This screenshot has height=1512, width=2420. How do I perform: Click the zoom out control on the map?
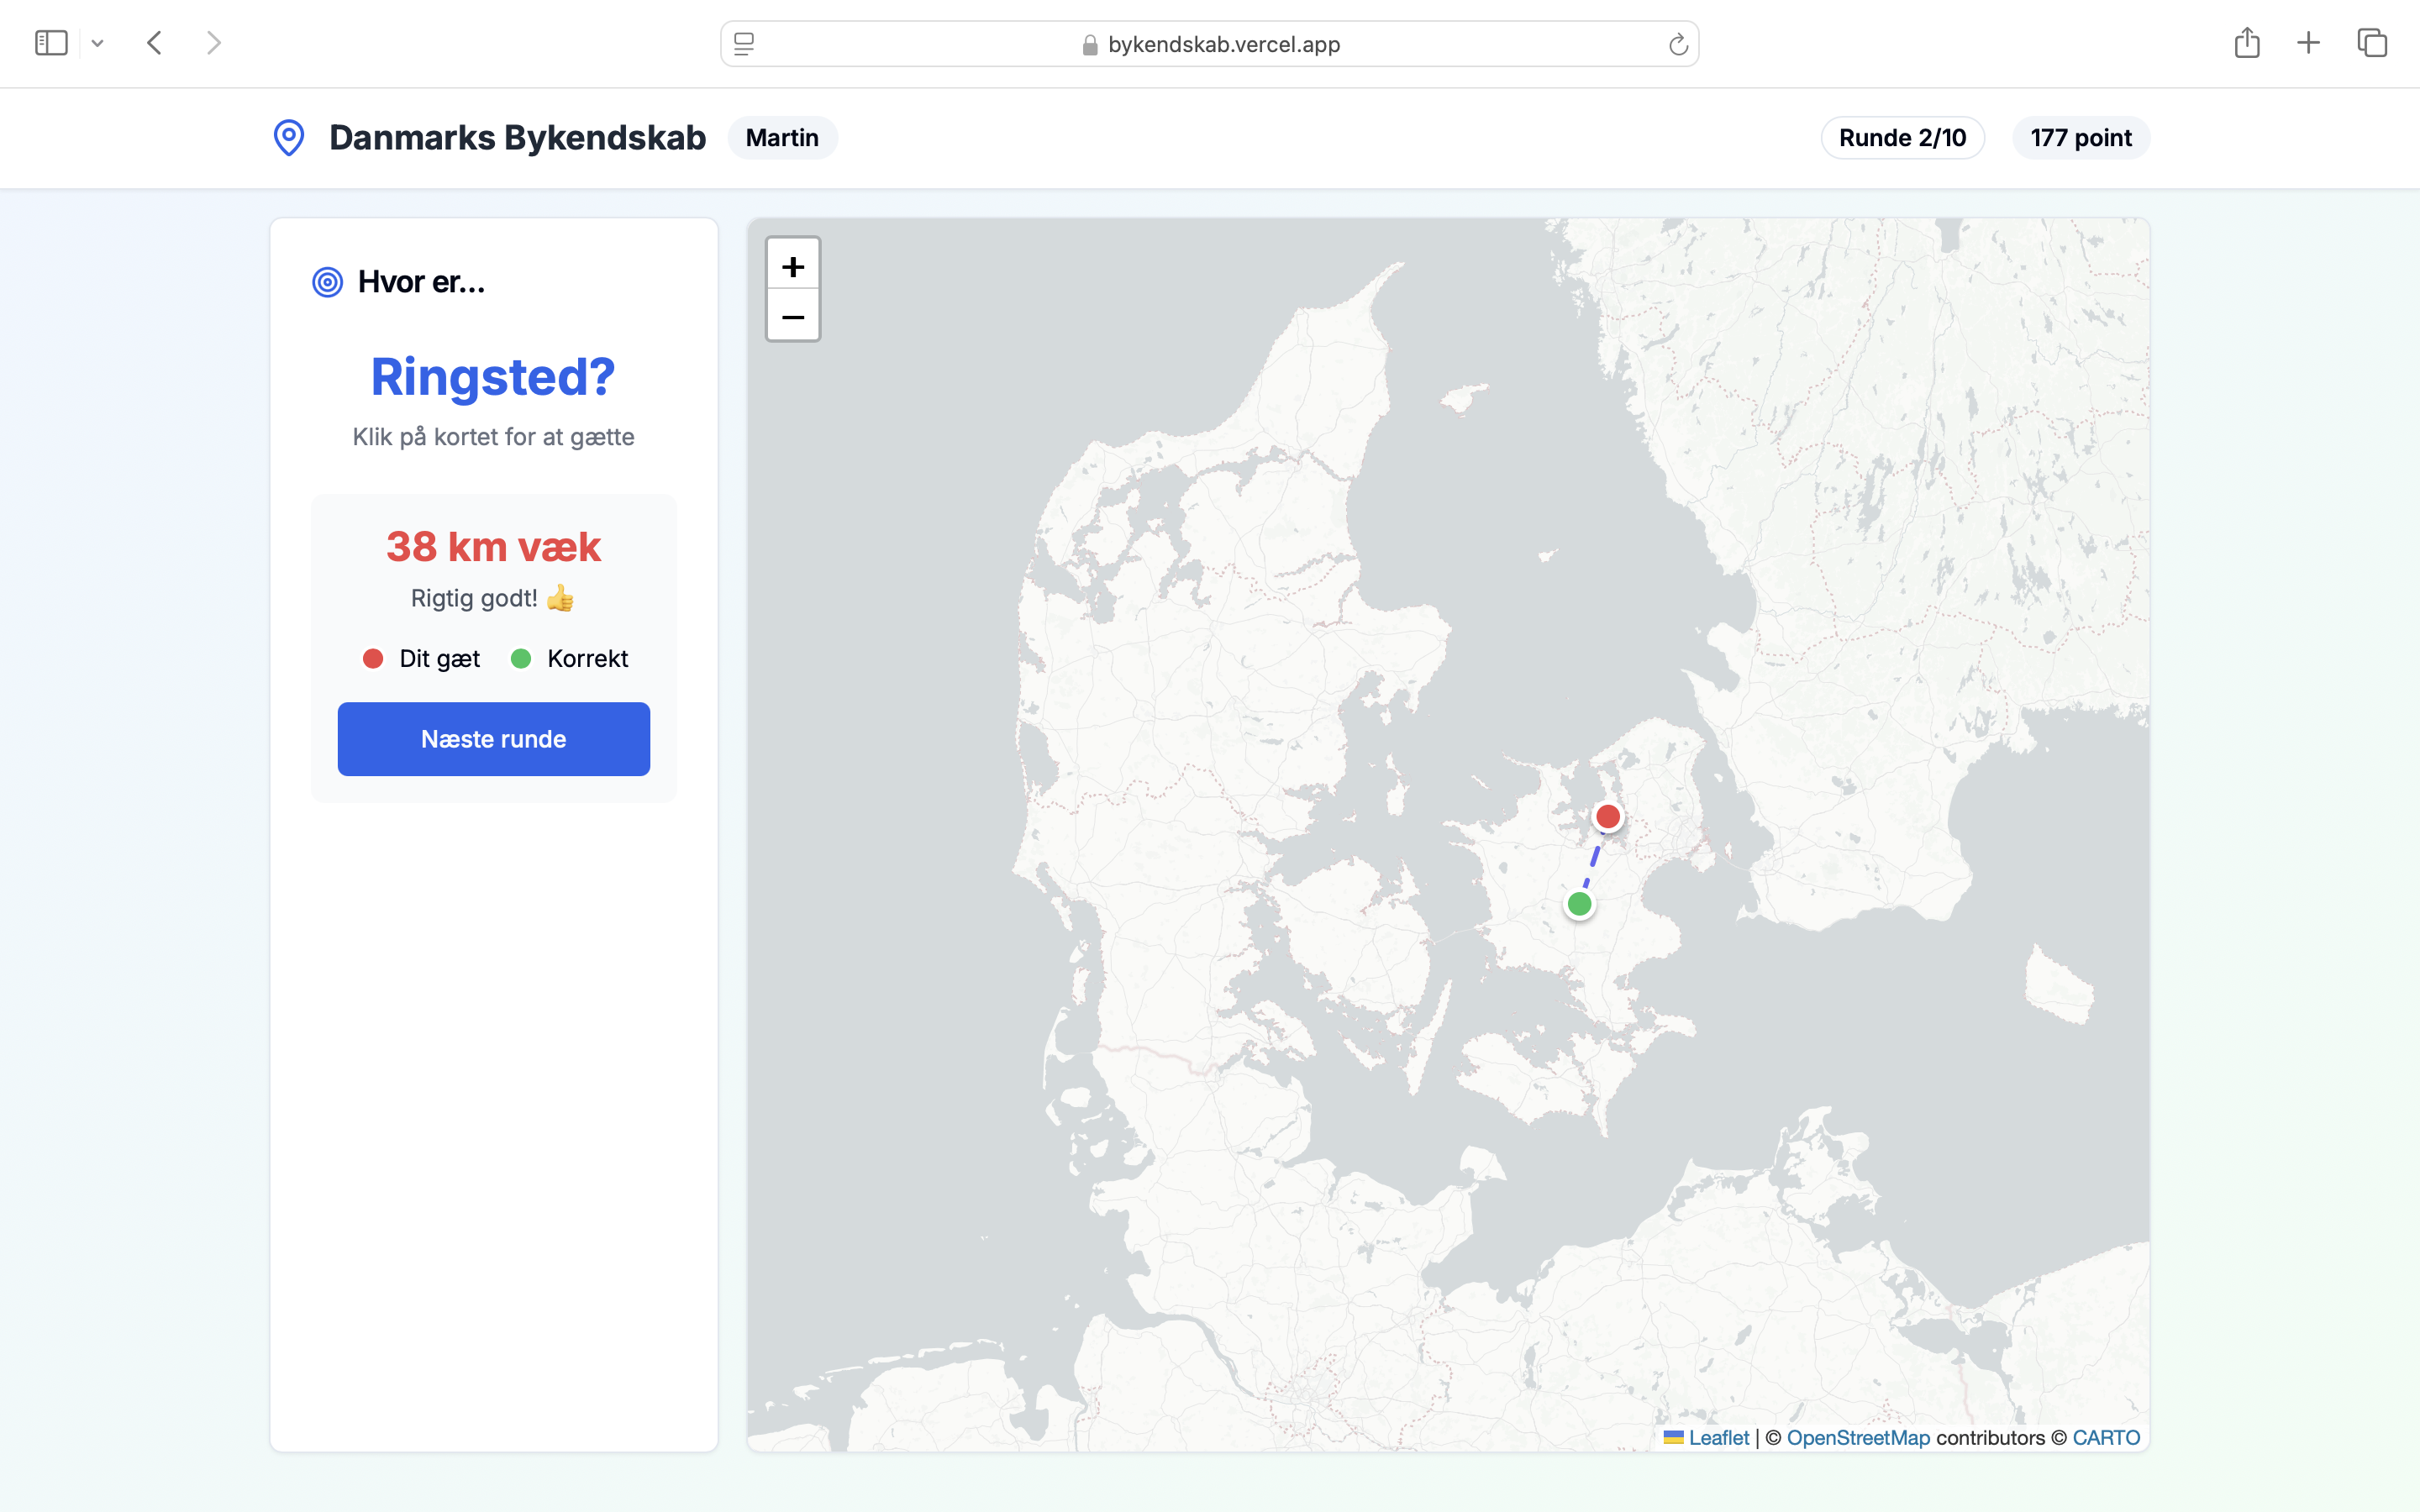click(x=793, y=317)
